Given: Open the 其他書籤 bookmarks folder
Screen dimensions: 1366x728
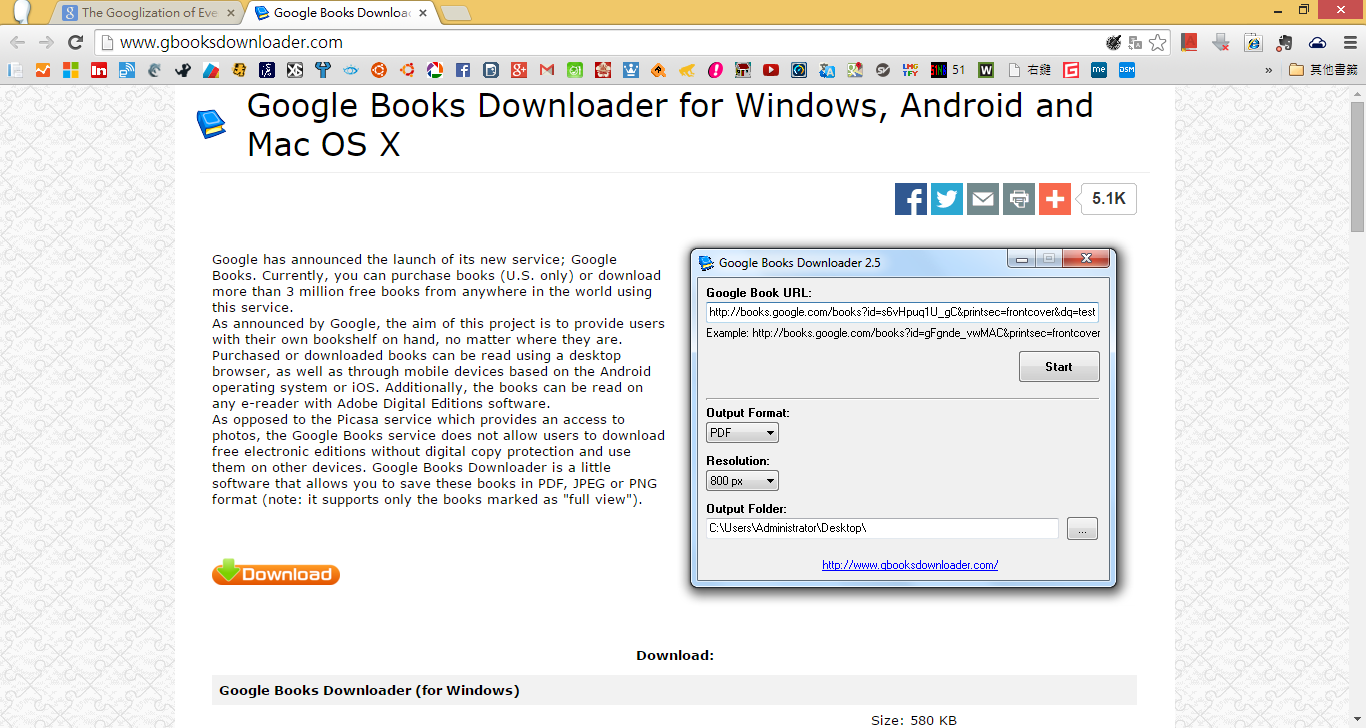Looking at the screenshot, I should [1323, 70].
